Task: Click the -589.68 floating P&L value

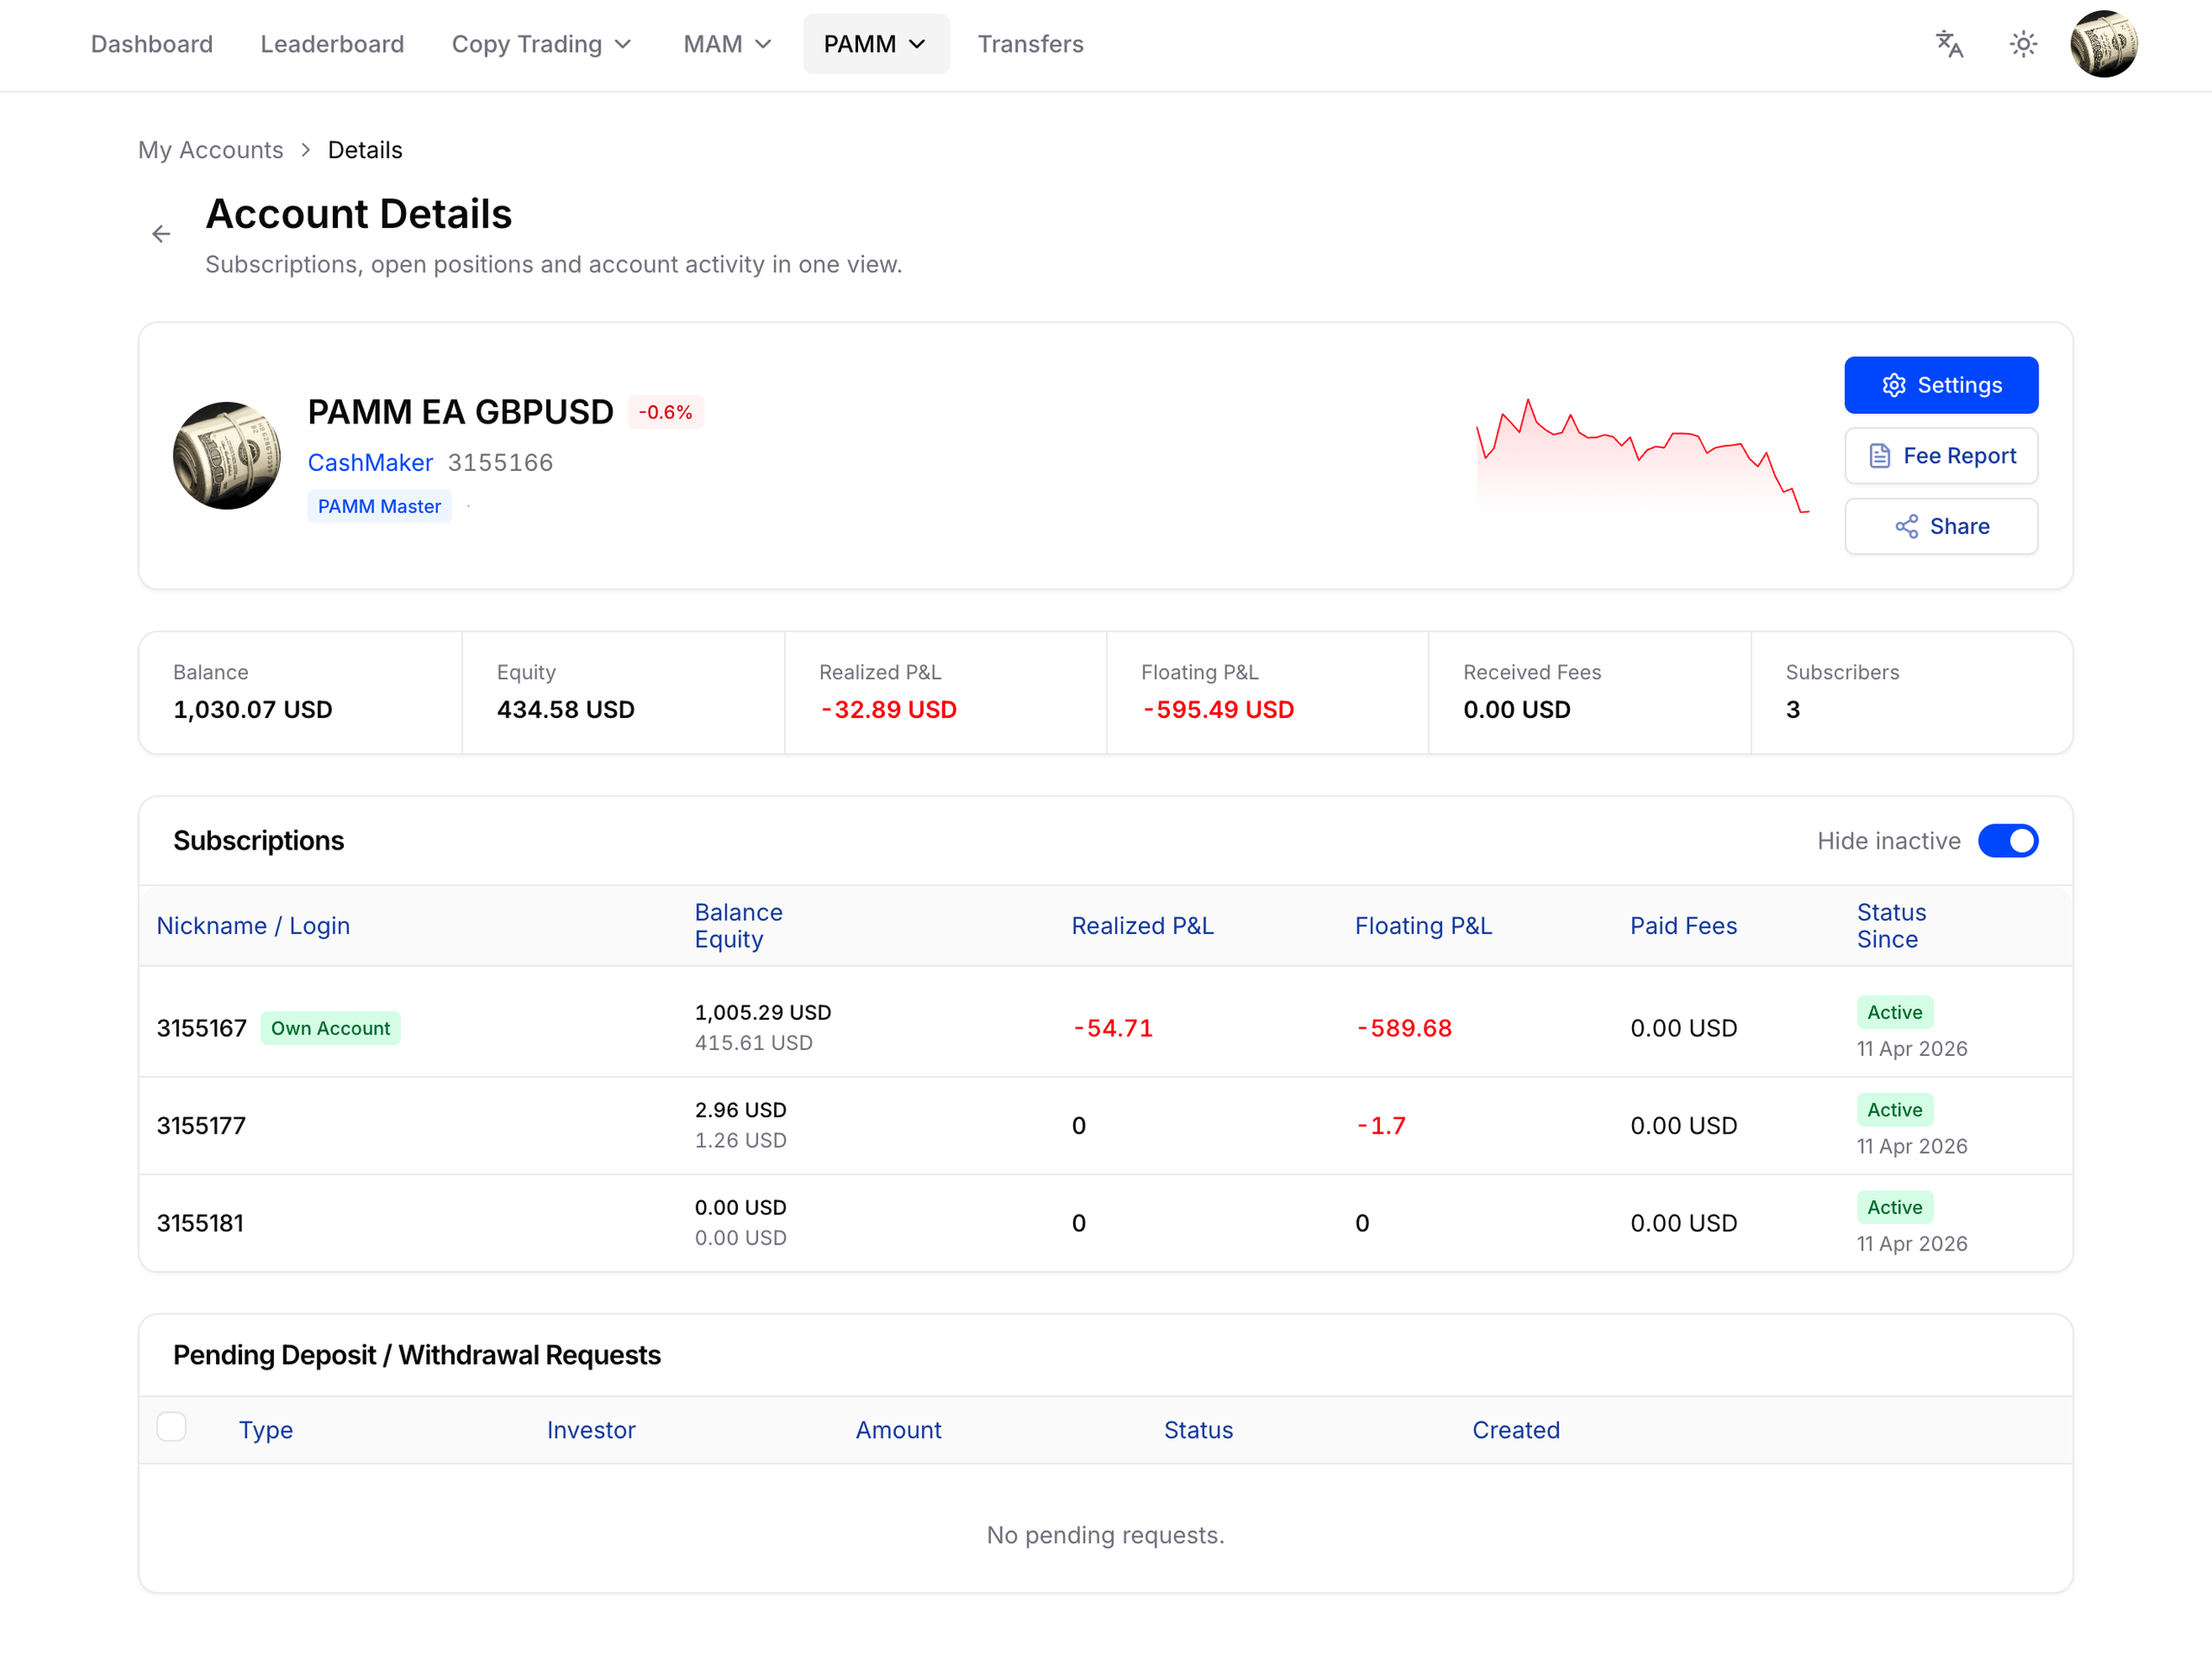Action: (1404, 1028)
